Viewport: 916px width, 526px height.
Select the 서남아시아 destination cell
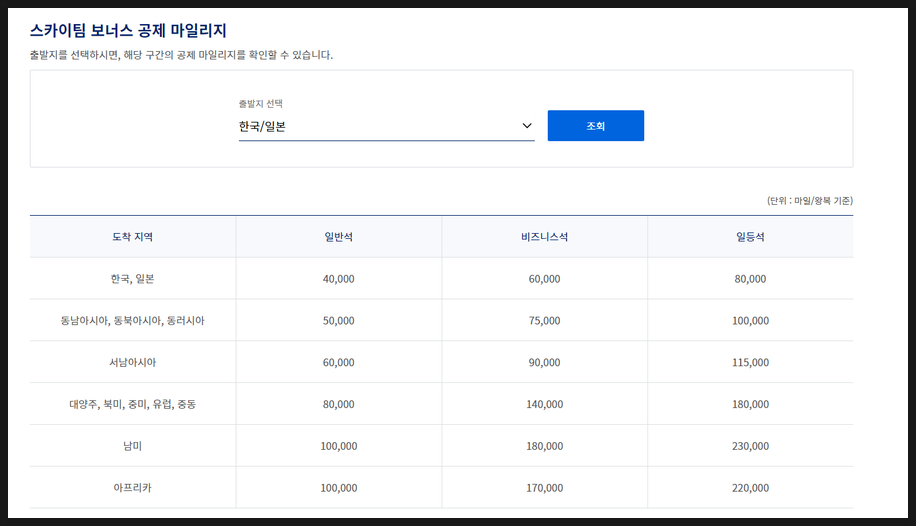coord(133,362)
